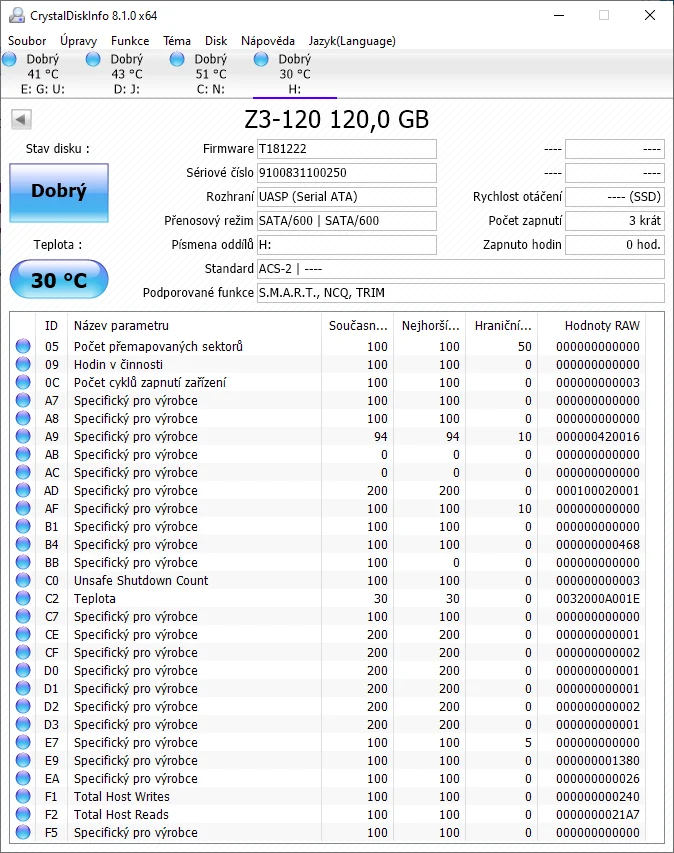Viewport: 674px width, 853px height.
Task: Click the Hodin v činnosti row text
Action: point(118,364)
